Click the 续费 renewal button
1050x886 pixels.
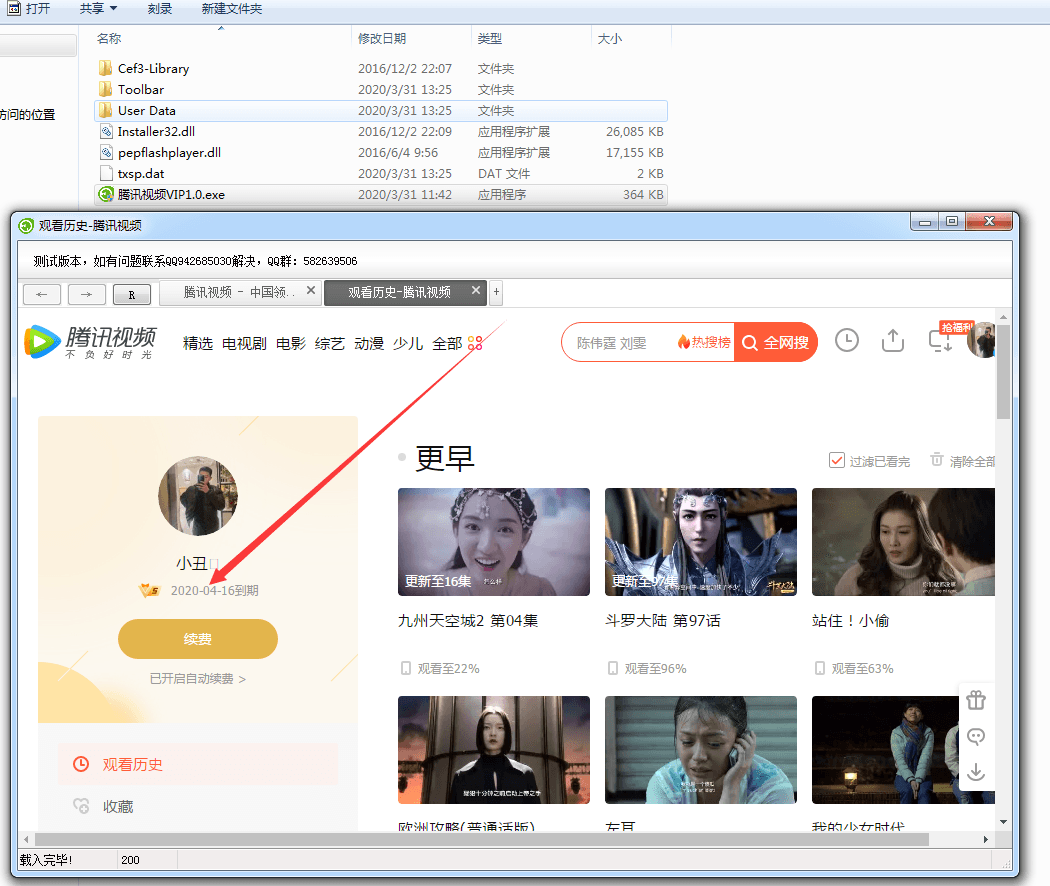point(197,639)
